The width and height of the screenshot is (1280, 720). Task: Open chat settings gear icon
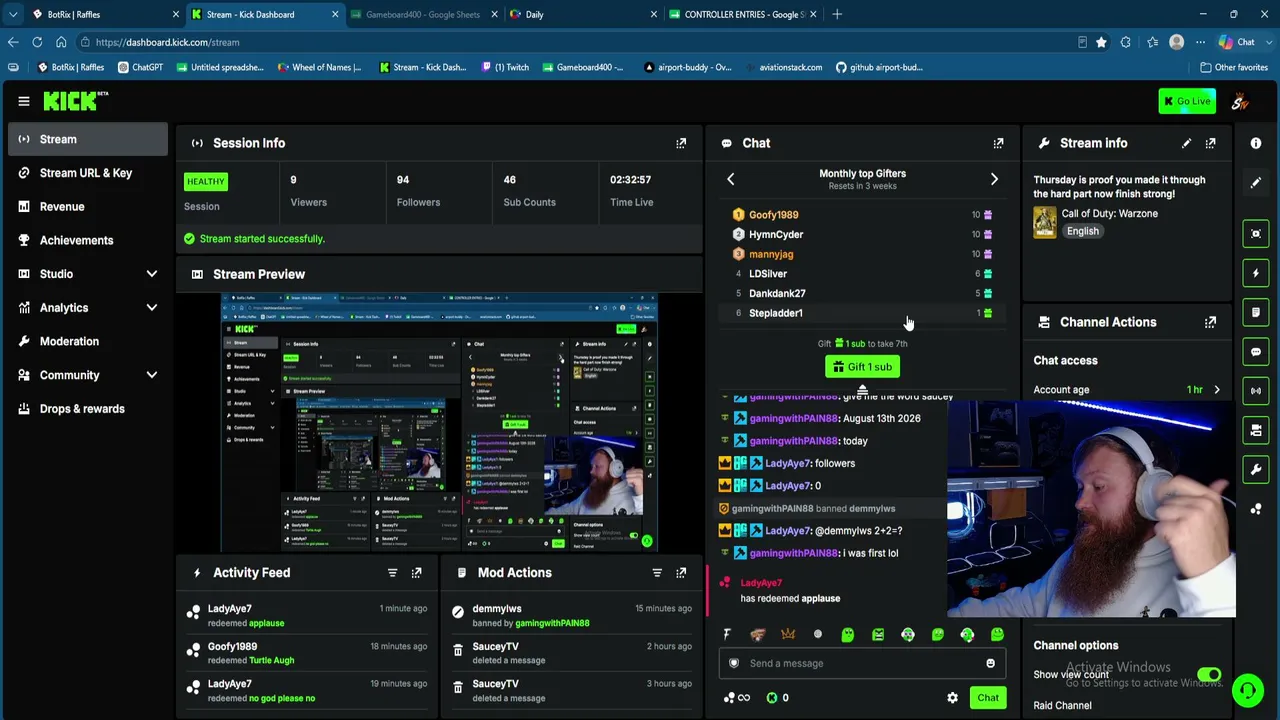tap(952, 698)
